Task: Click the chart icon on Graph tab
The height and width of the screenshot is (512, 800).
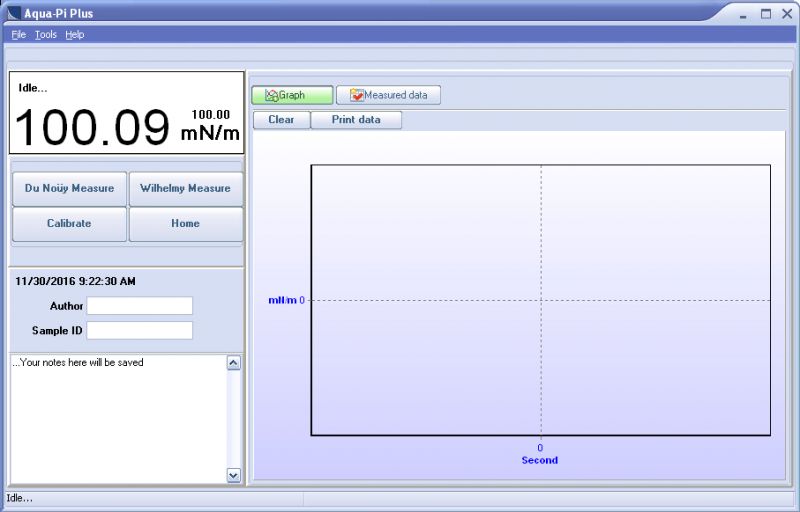Action: [271, 95]
